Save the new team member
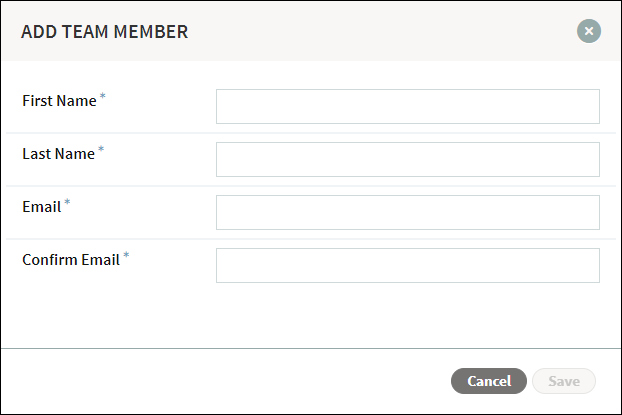The image size is (622, 415). (564, 381)
